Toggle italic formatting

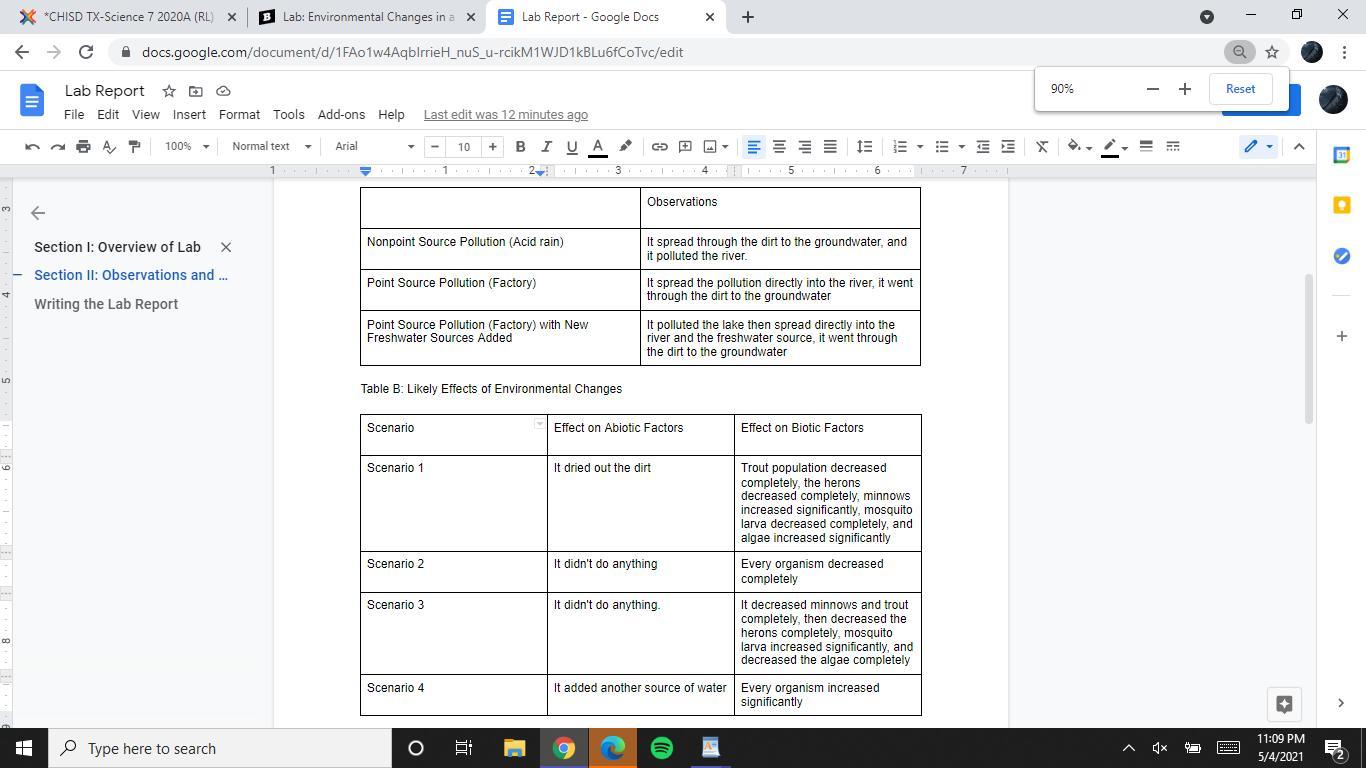point(546,146)
